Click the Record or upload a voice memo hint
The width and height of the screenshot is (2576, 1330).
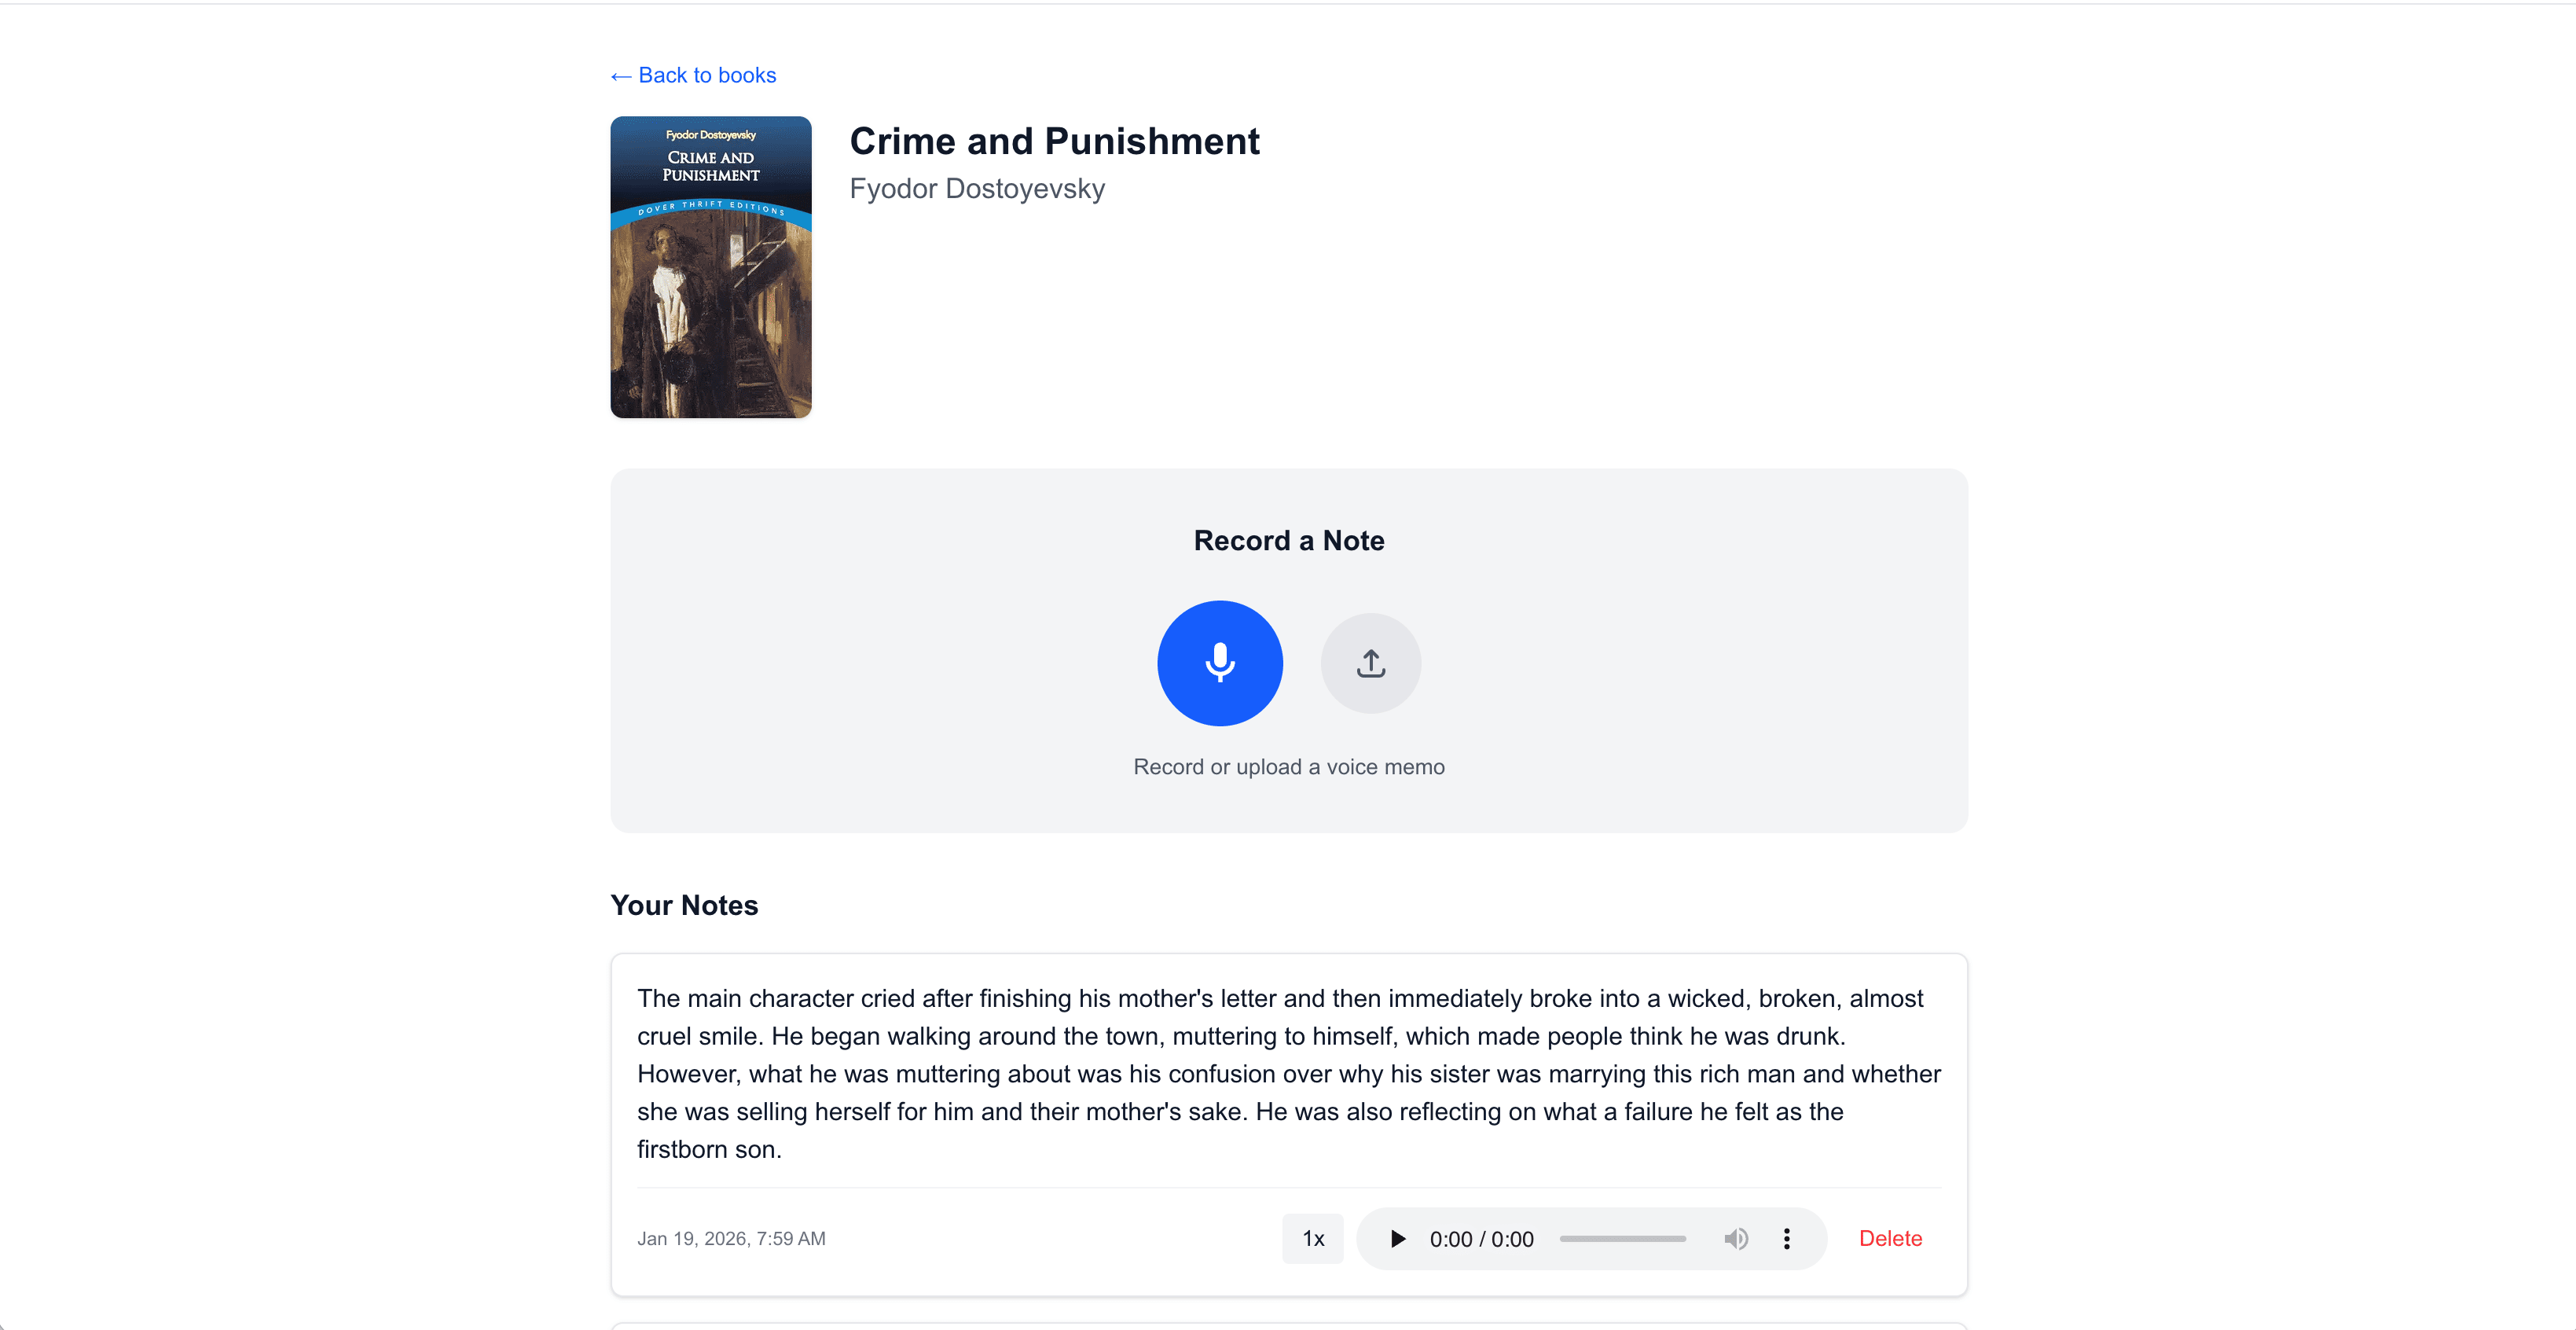(1288, 767)
